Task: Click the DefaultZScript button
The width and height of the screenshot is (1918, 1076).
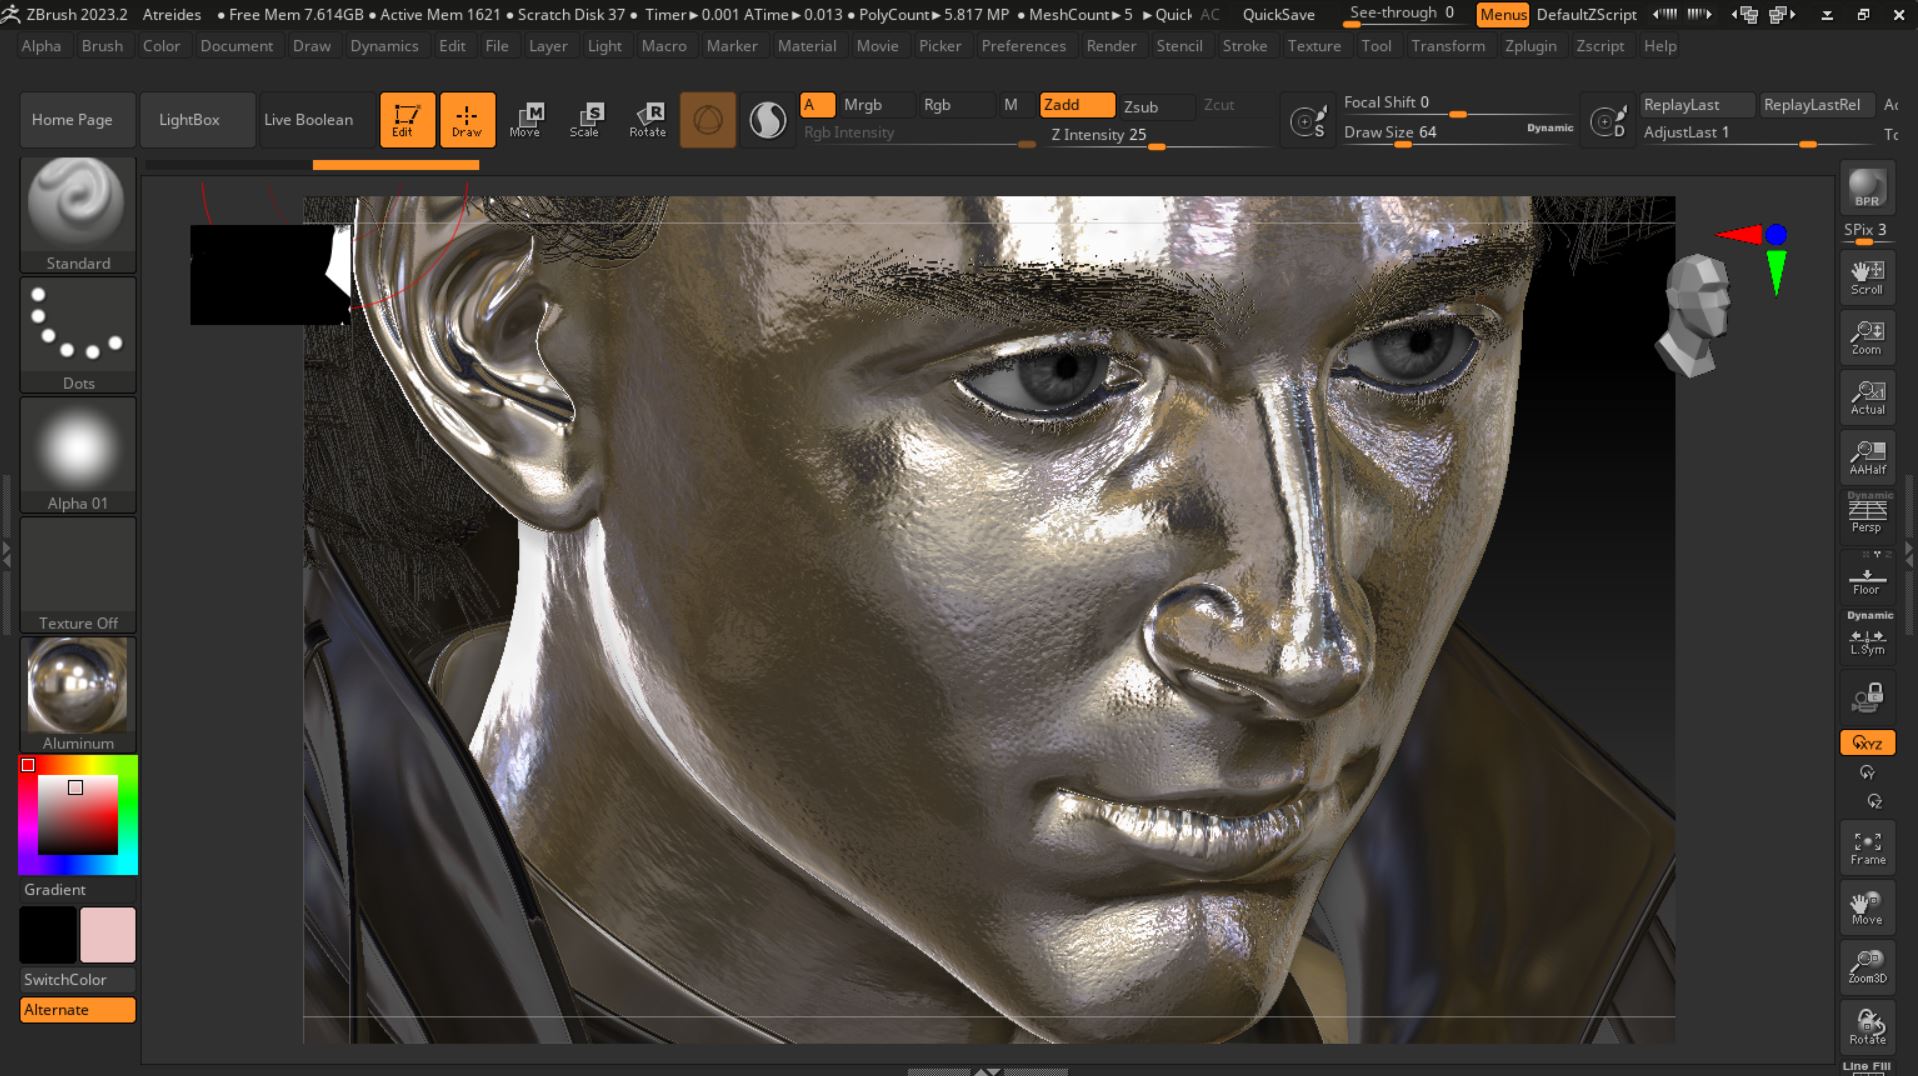Action: pos(1586,14)
